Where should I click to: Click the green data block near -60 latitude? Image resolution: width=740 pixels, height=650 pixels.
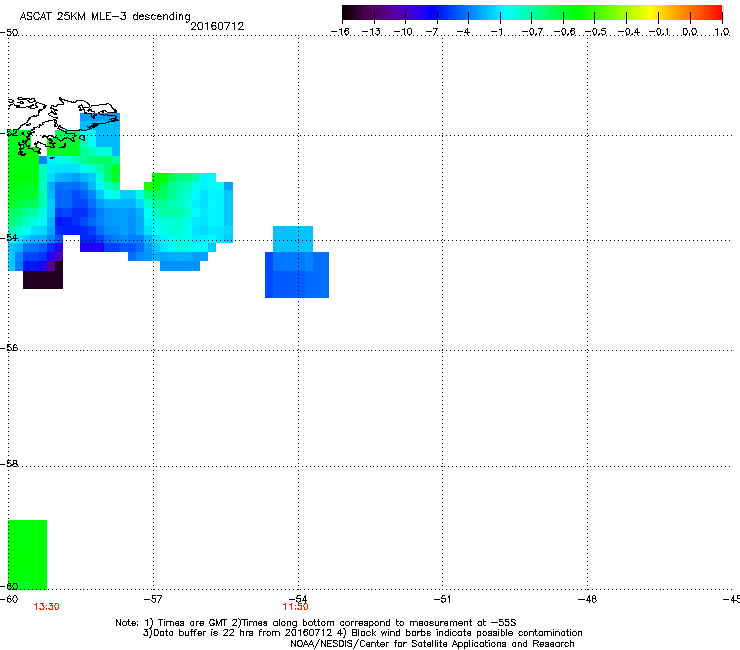27,555
